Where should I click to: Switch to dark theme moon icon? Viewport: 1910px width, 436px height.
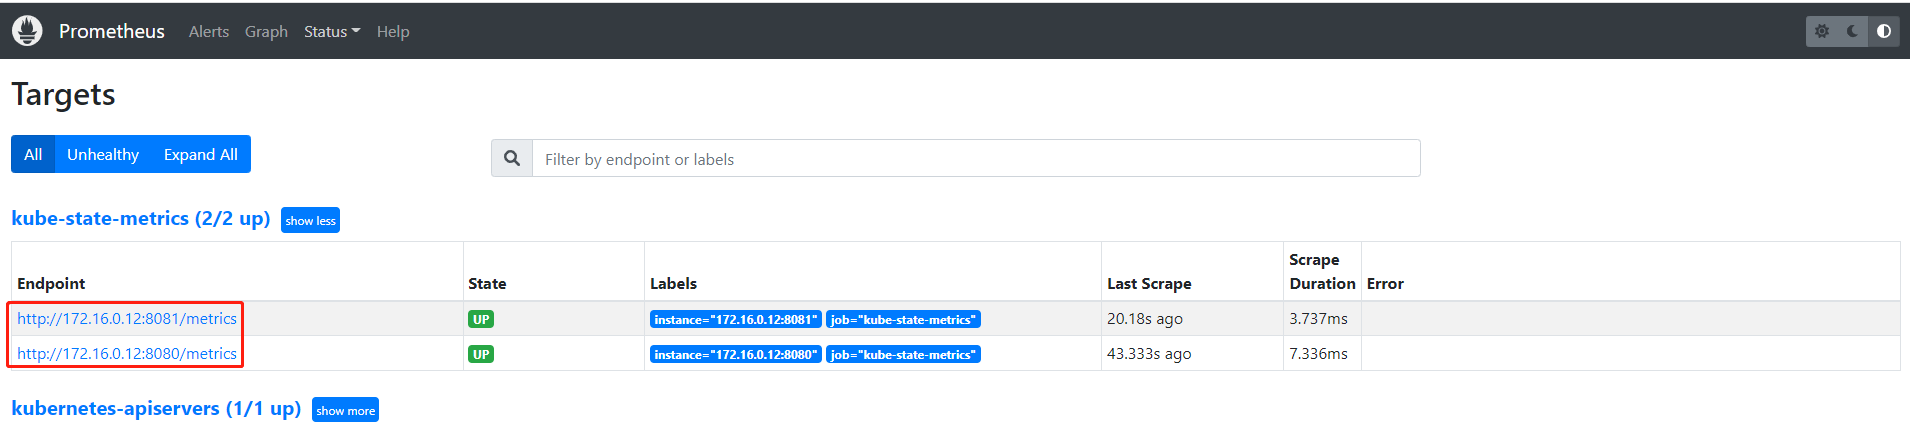tap(1852, 31)
